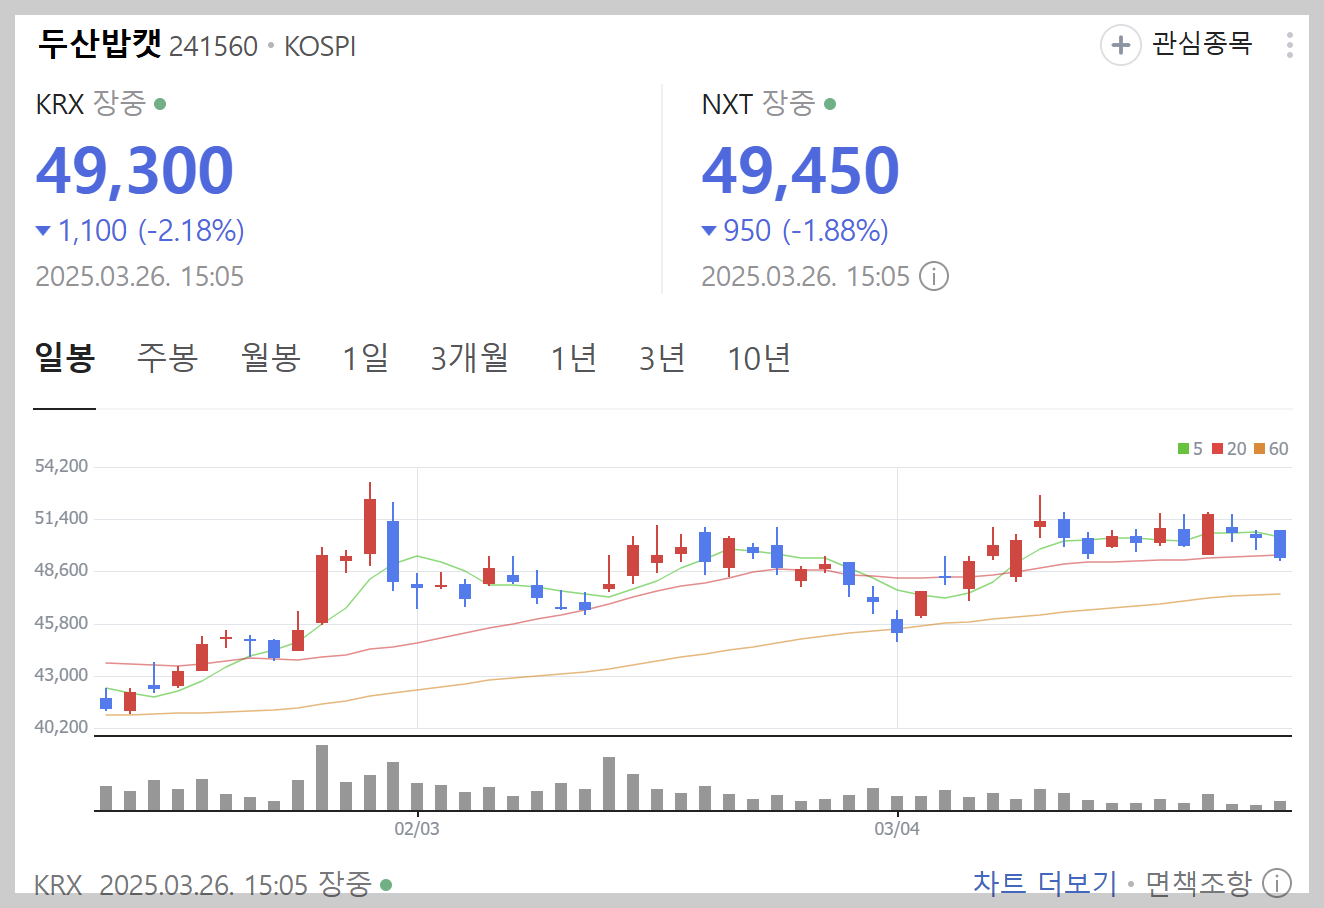Viewport: 1324px width, 908px height.
Task: Click NXT change 950 (-1.88%)
Action: (x=795, y=231)
